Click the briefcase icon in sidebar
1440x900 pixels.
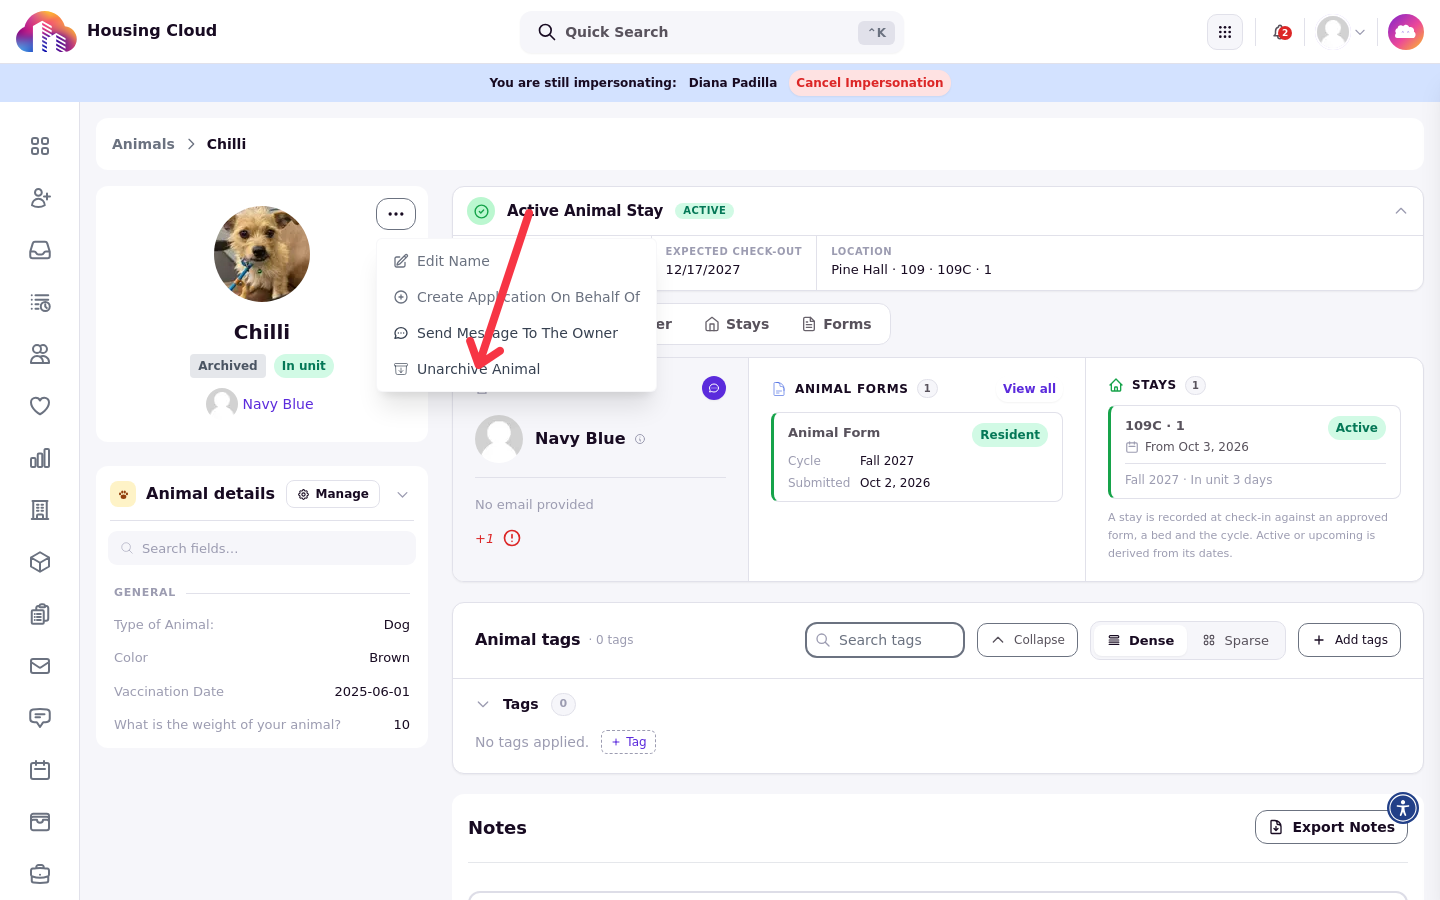point(40,874)
